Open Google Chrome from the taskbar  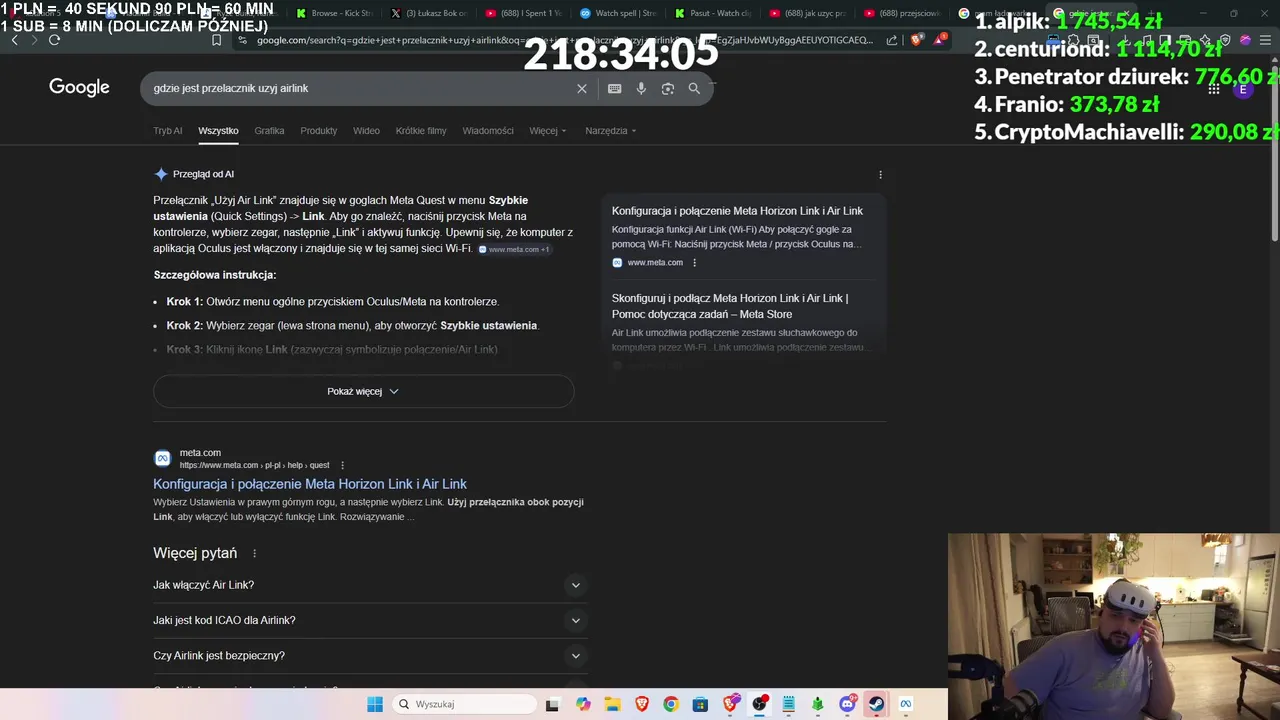(671, 704)
